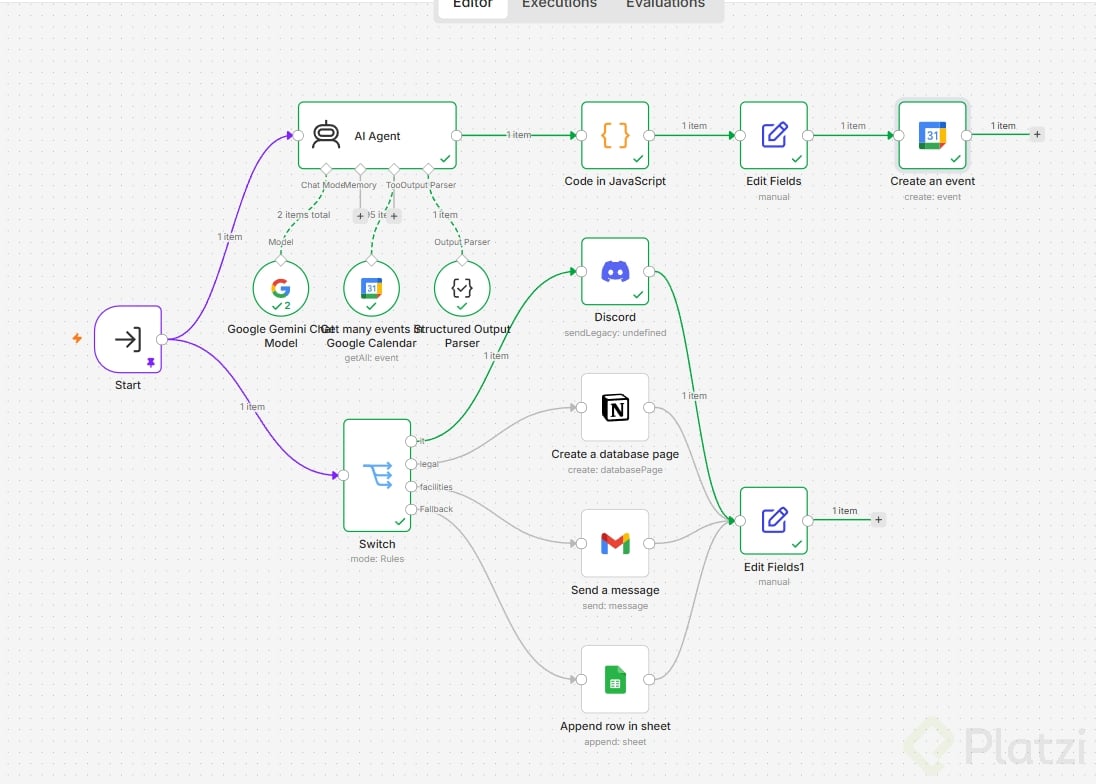This screenshot has width=1096, height=784.
Task: Select the Create an event calendar node
Action: [x=932, y=136]
